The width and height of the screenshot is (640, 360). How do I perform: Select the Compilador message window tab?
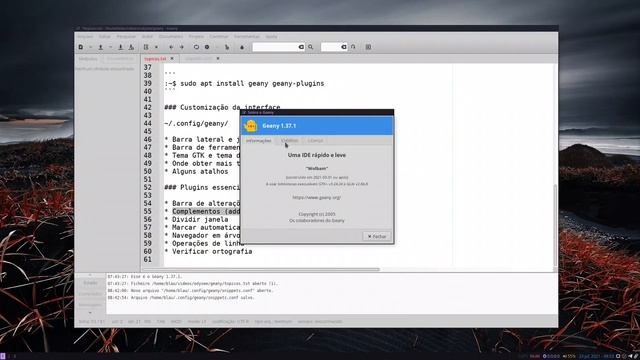click(x=90, y=294)
